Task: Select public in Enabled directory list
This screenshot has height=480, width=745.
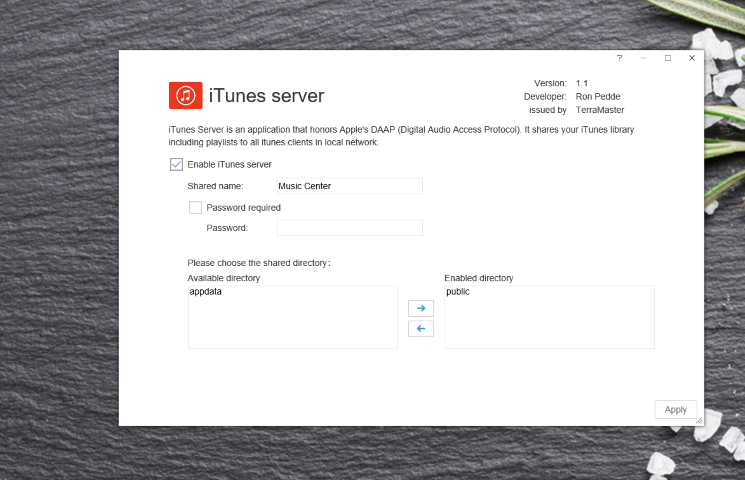Action: point(458,291)
